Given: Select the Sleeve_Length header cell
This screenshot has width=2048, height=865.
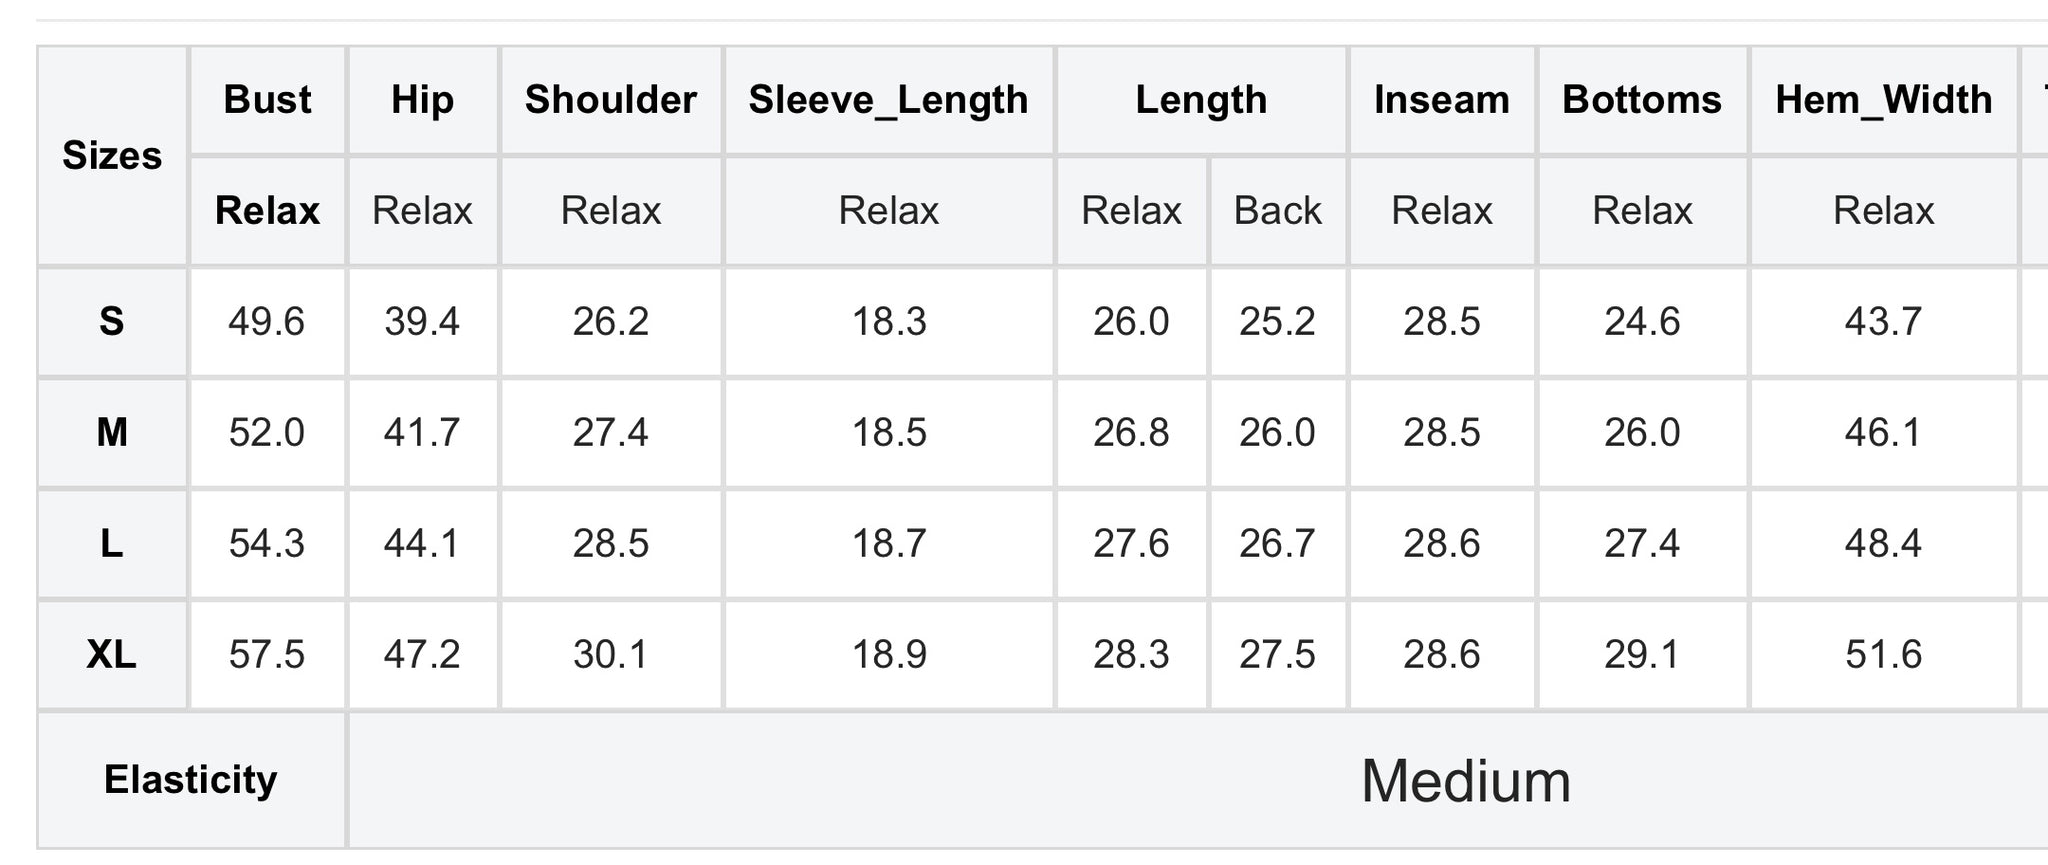Looking at the screenshot, I should click(x=889, y=100).
